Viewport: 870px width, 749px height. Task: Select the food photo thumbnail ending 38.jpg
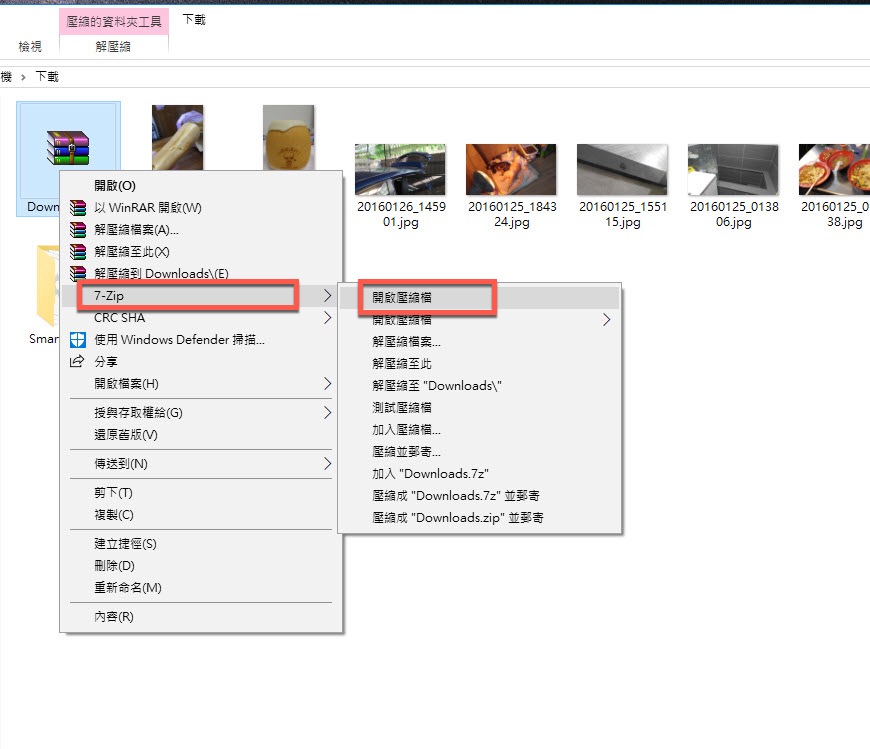coord(834,169)
